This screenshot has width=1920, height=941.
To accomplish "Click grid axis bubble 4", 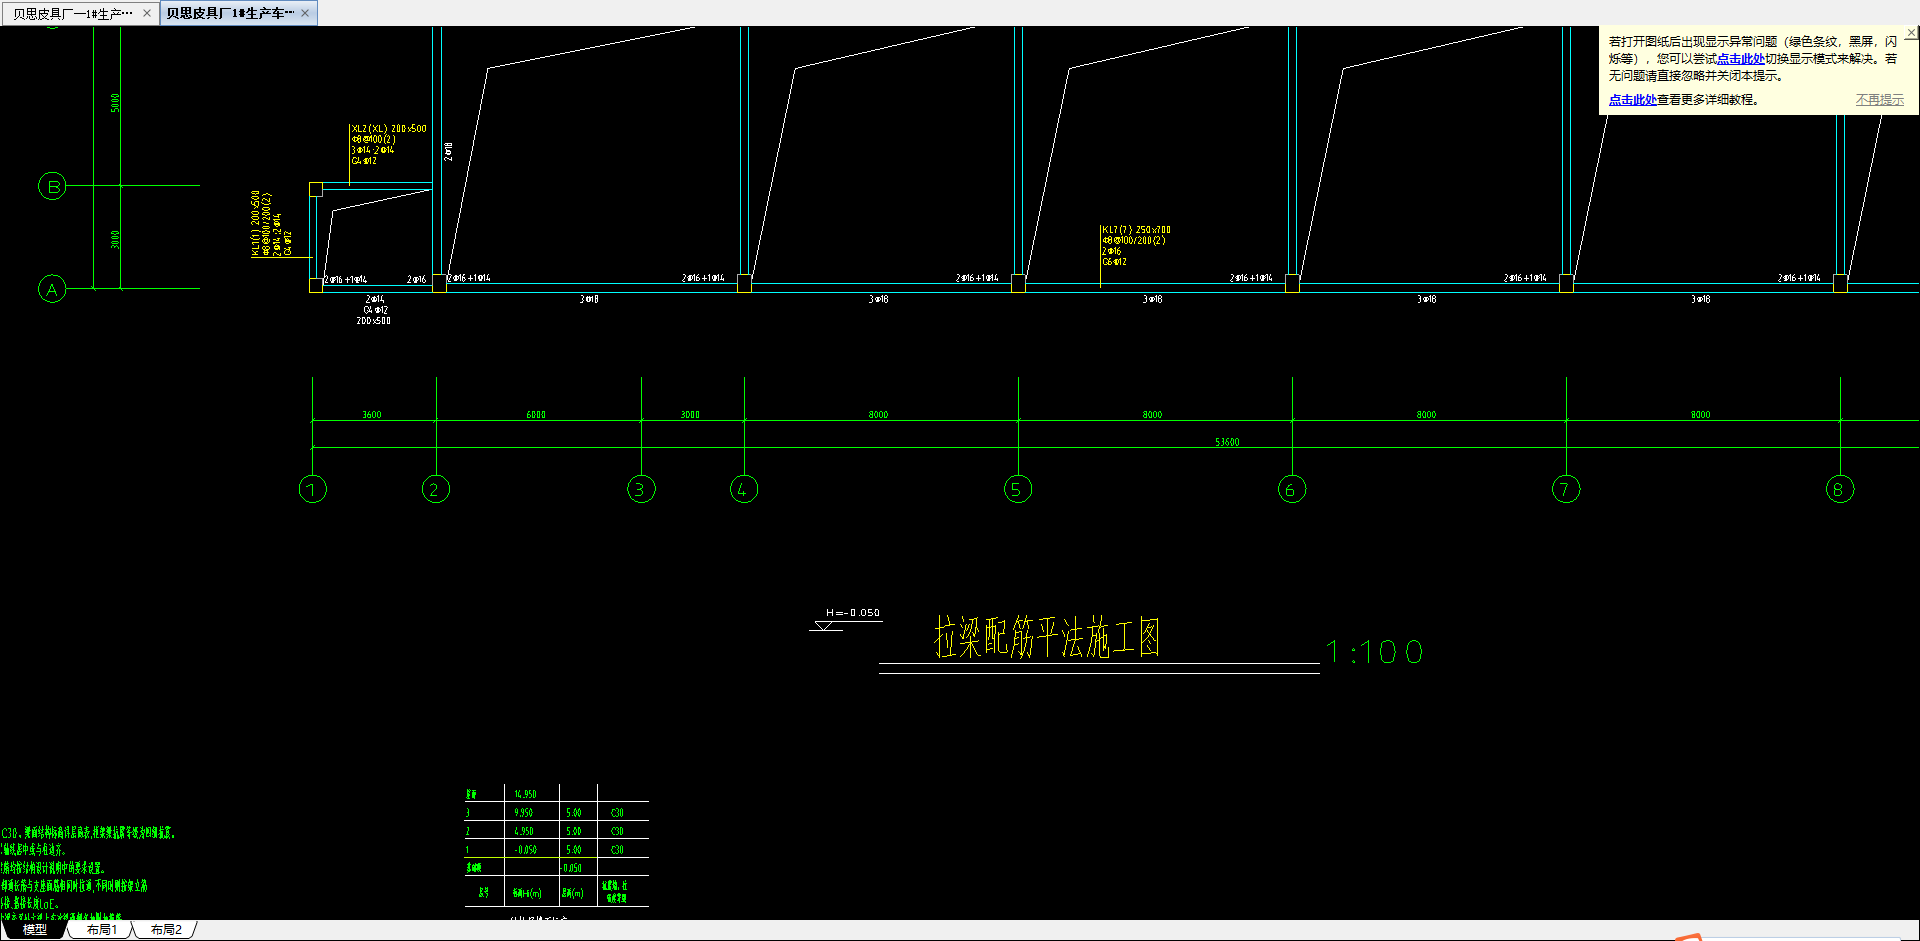I will click(x=744, y=489).
